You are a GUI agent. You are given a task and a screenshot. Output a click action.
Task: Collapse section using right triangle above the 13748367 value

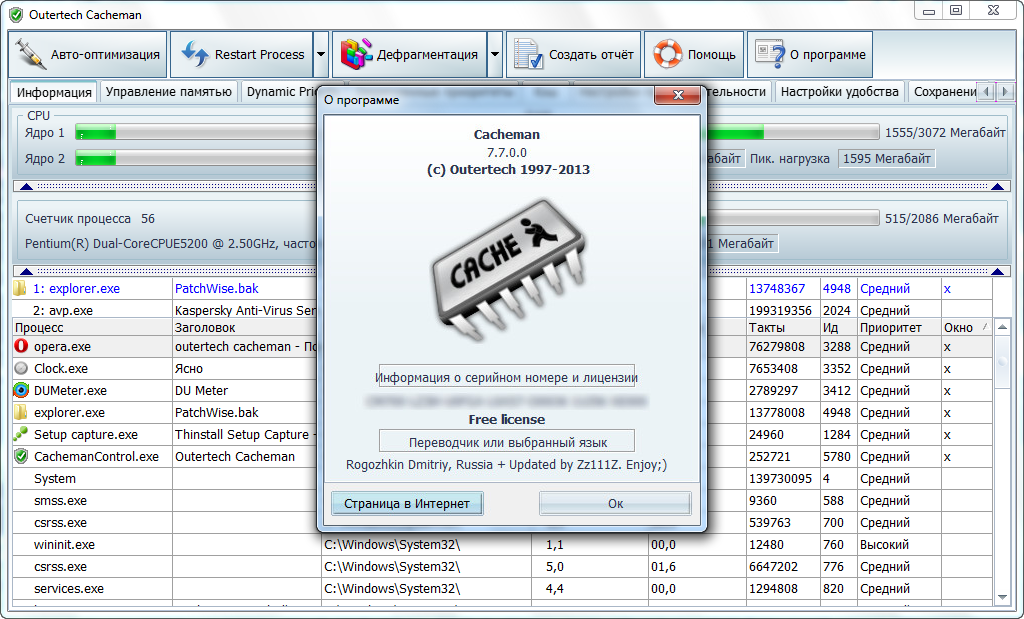click(x=997, y=271)
